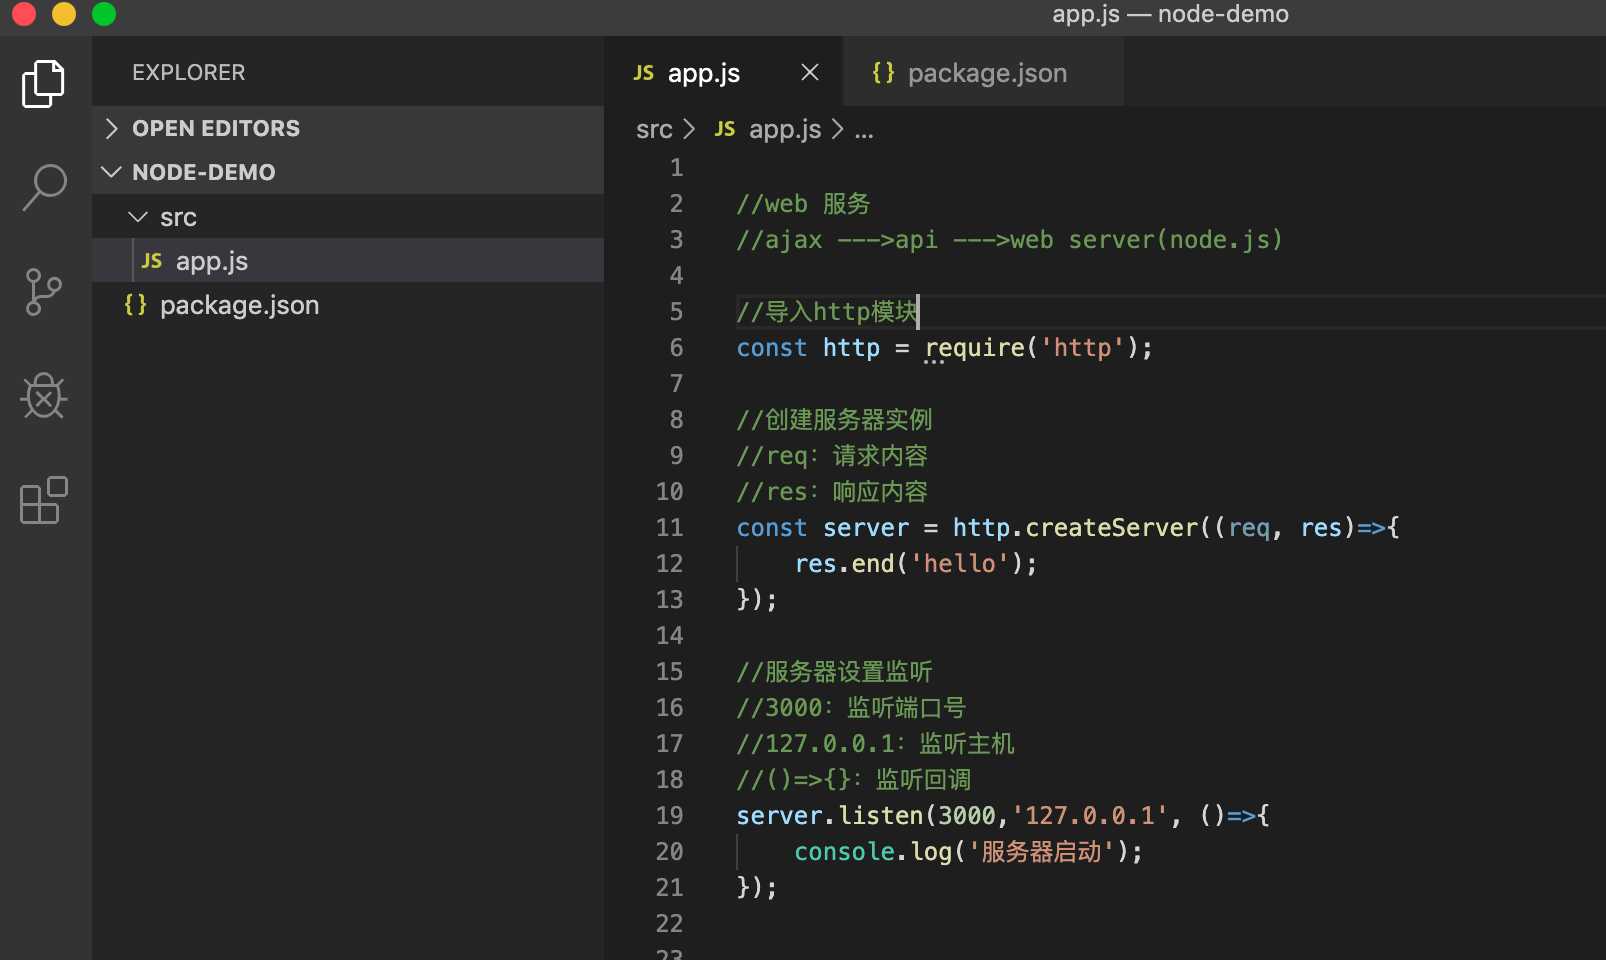1606x960 pixels.
Task: Expand the OPEN EDITORS section
Action: [348, 128]
